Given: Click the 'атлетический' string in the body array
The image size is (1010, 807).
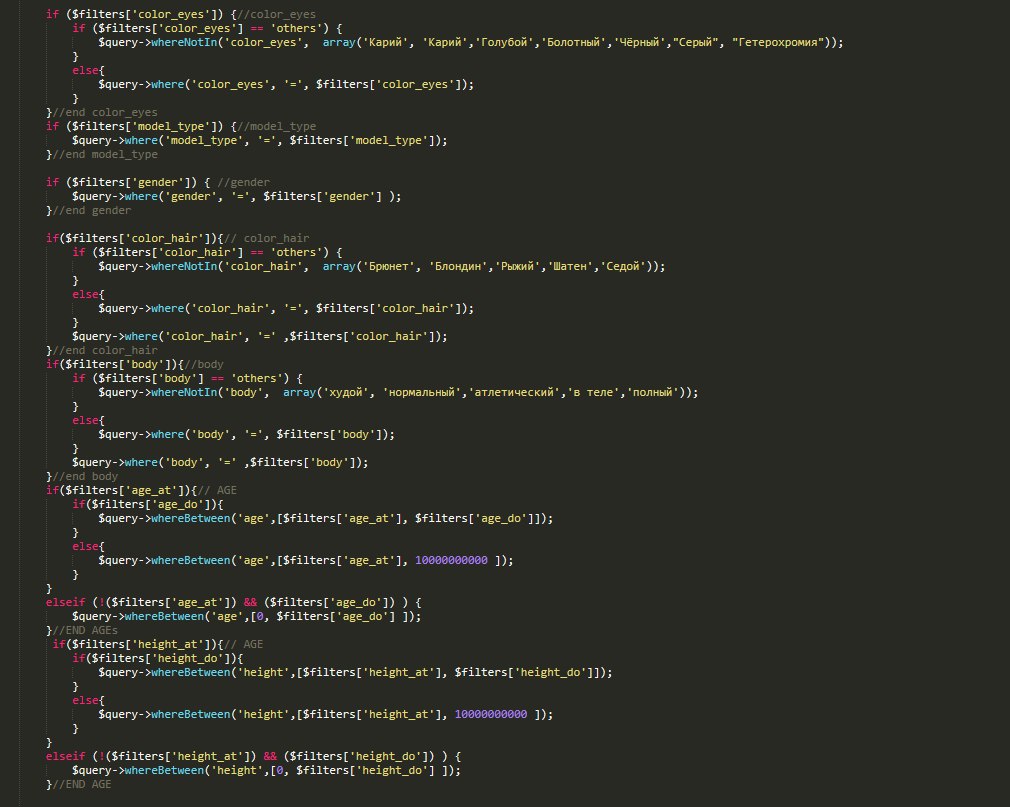Looking at the screenshot, I should pyautogui.click(x=514, y=393).
